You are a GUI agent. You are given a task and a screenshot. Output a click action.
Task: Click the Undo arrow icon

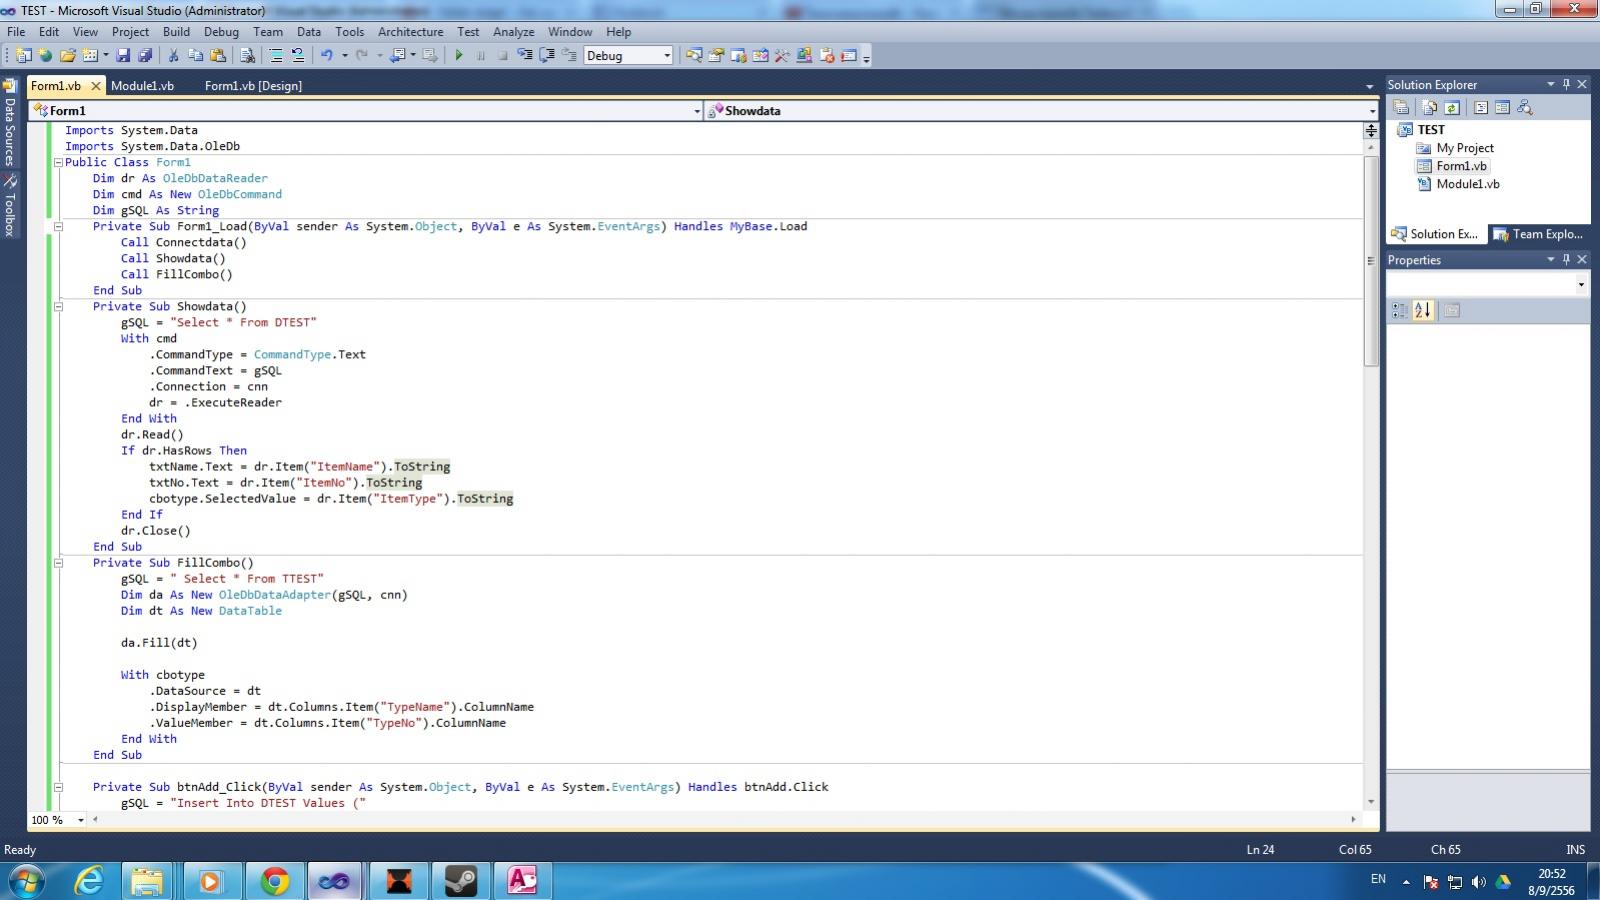[x=326, y=56]
